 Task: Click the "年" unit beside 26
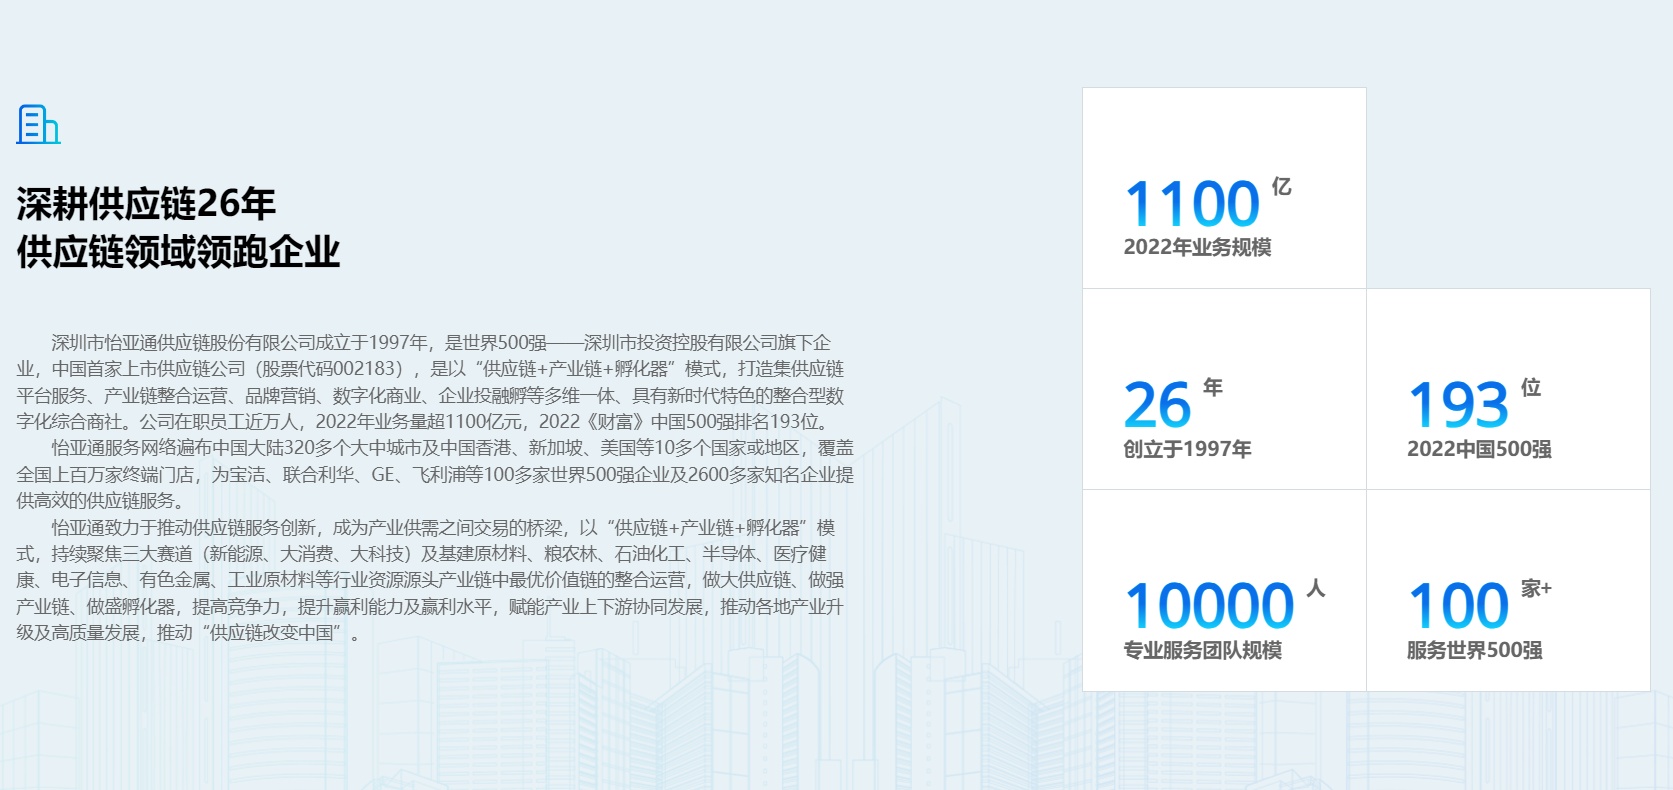(1212, 387)
